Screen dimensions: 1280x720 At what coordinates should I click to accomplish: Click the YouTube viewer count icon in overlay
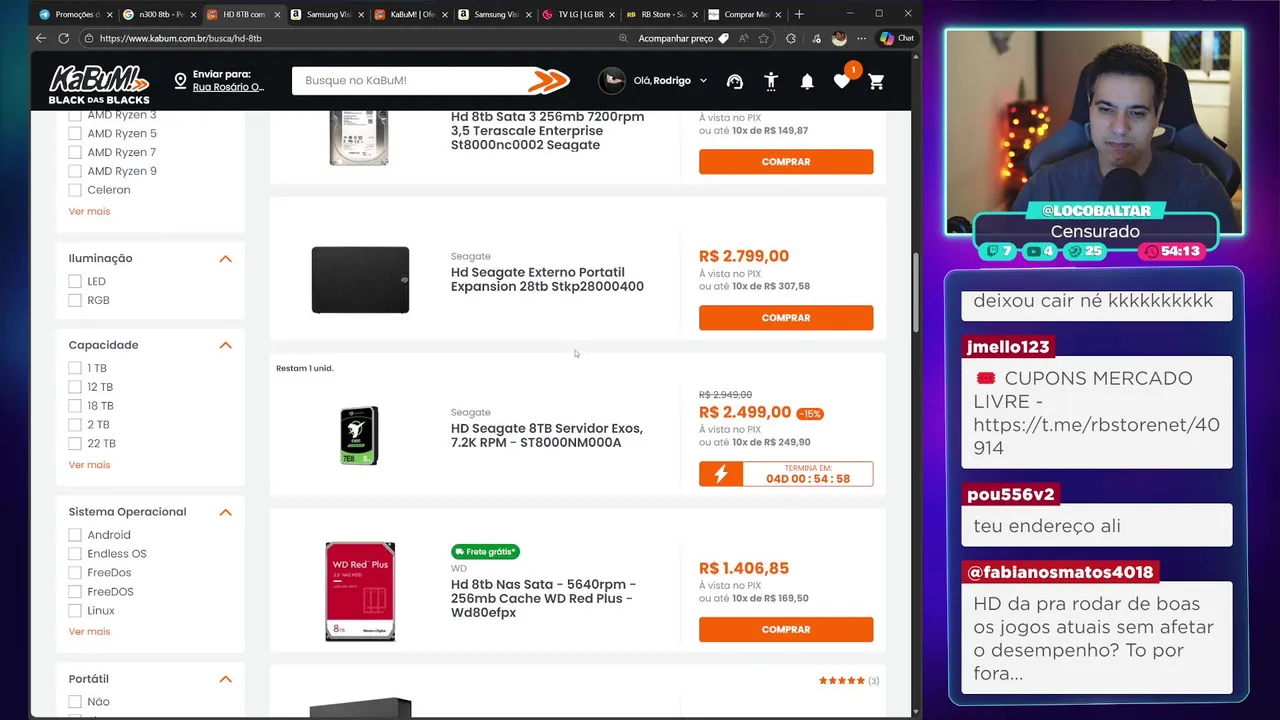coord(1034,251)
